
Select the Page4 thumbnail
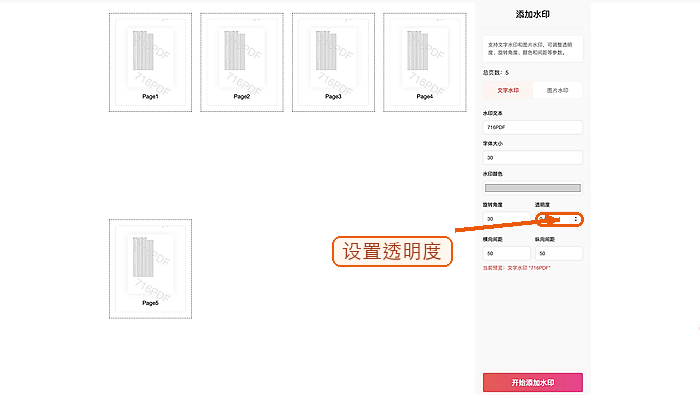point(425,62)
